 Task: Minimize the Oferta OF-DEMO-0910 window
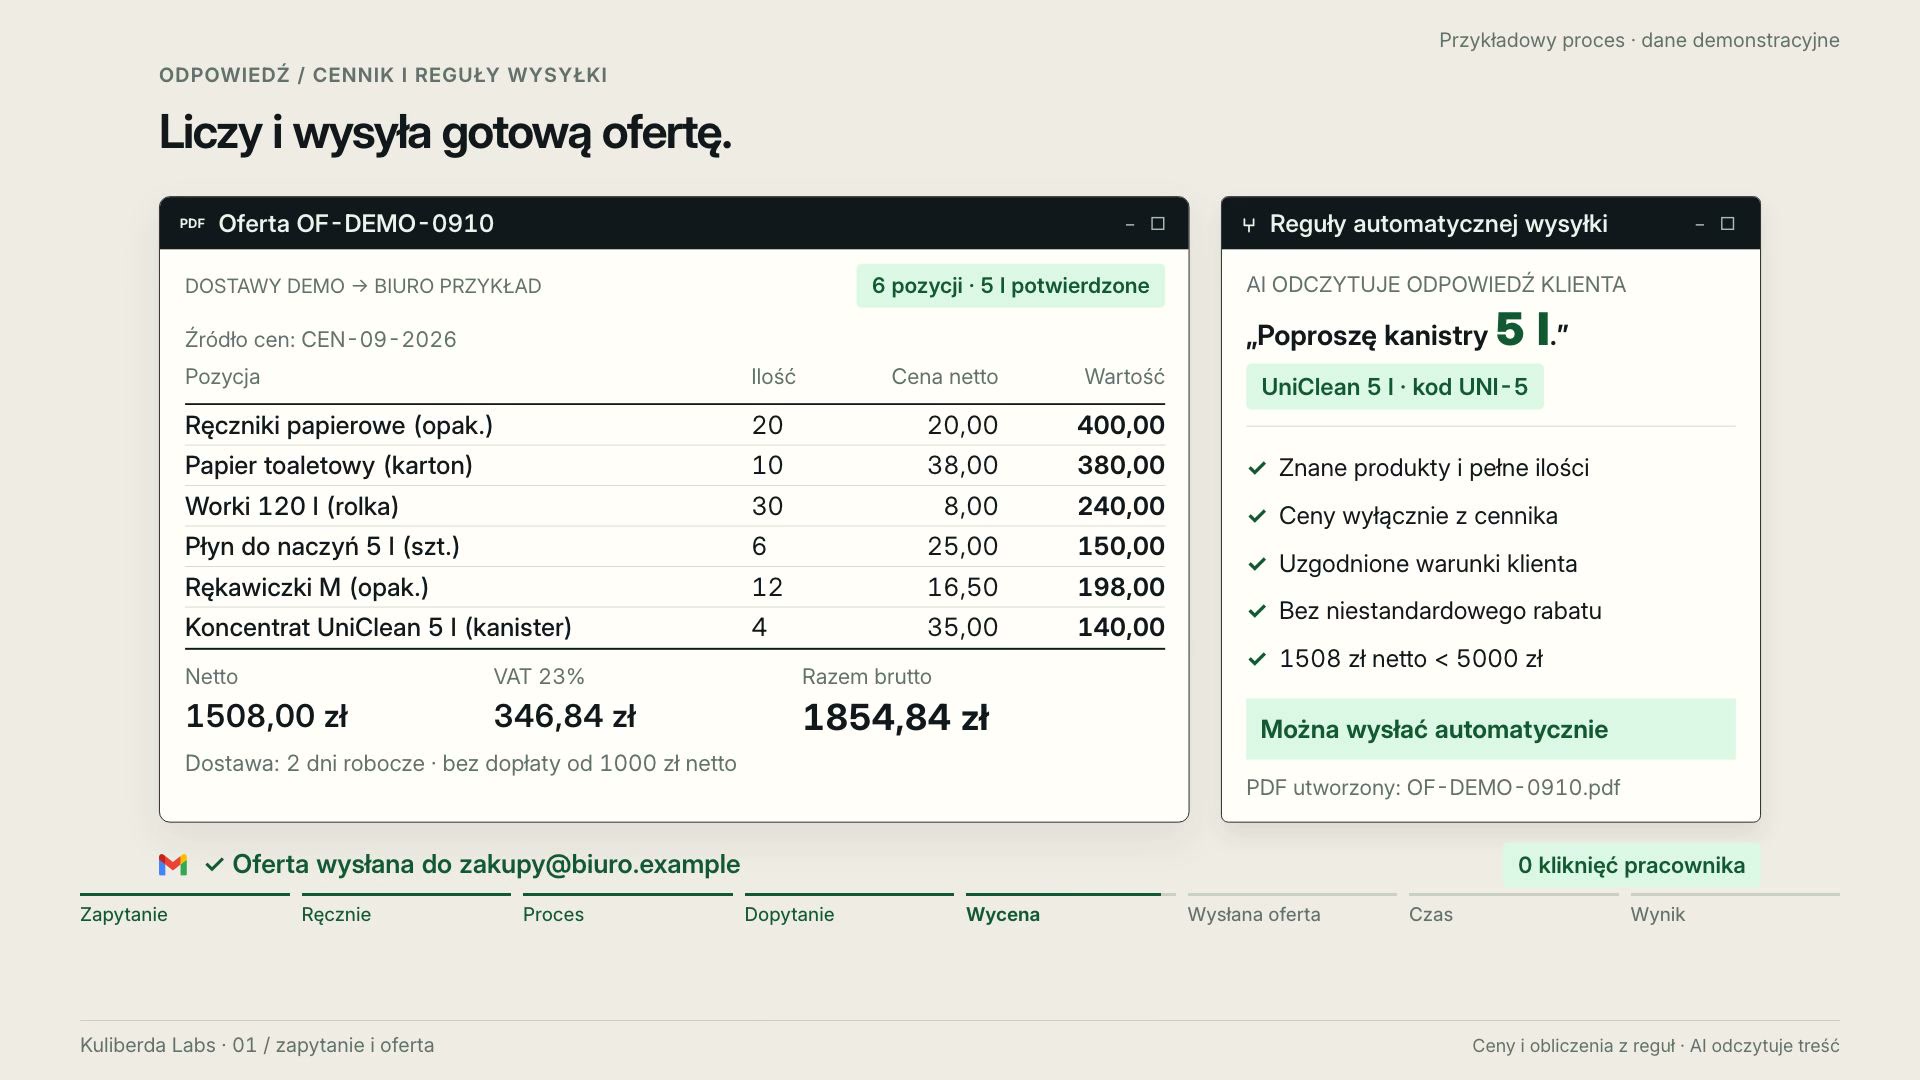(1130, 225)
